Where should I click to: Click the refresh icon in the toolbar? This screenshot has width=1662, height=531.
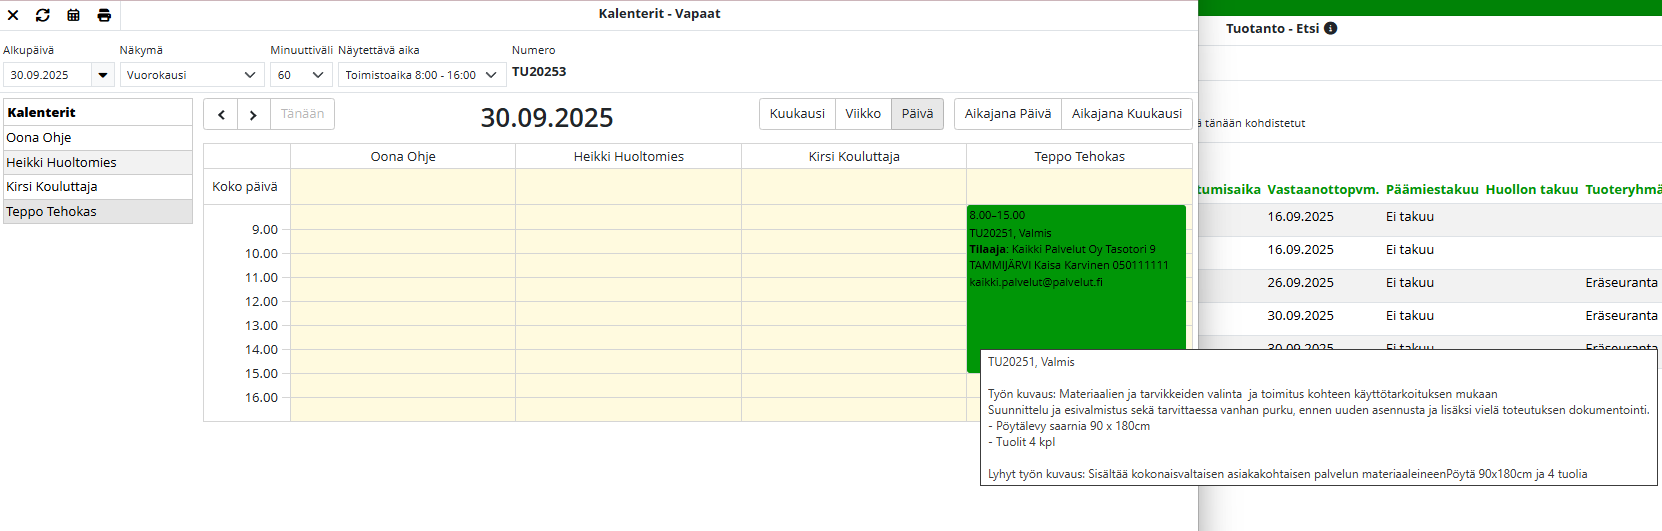click(43, 15)
